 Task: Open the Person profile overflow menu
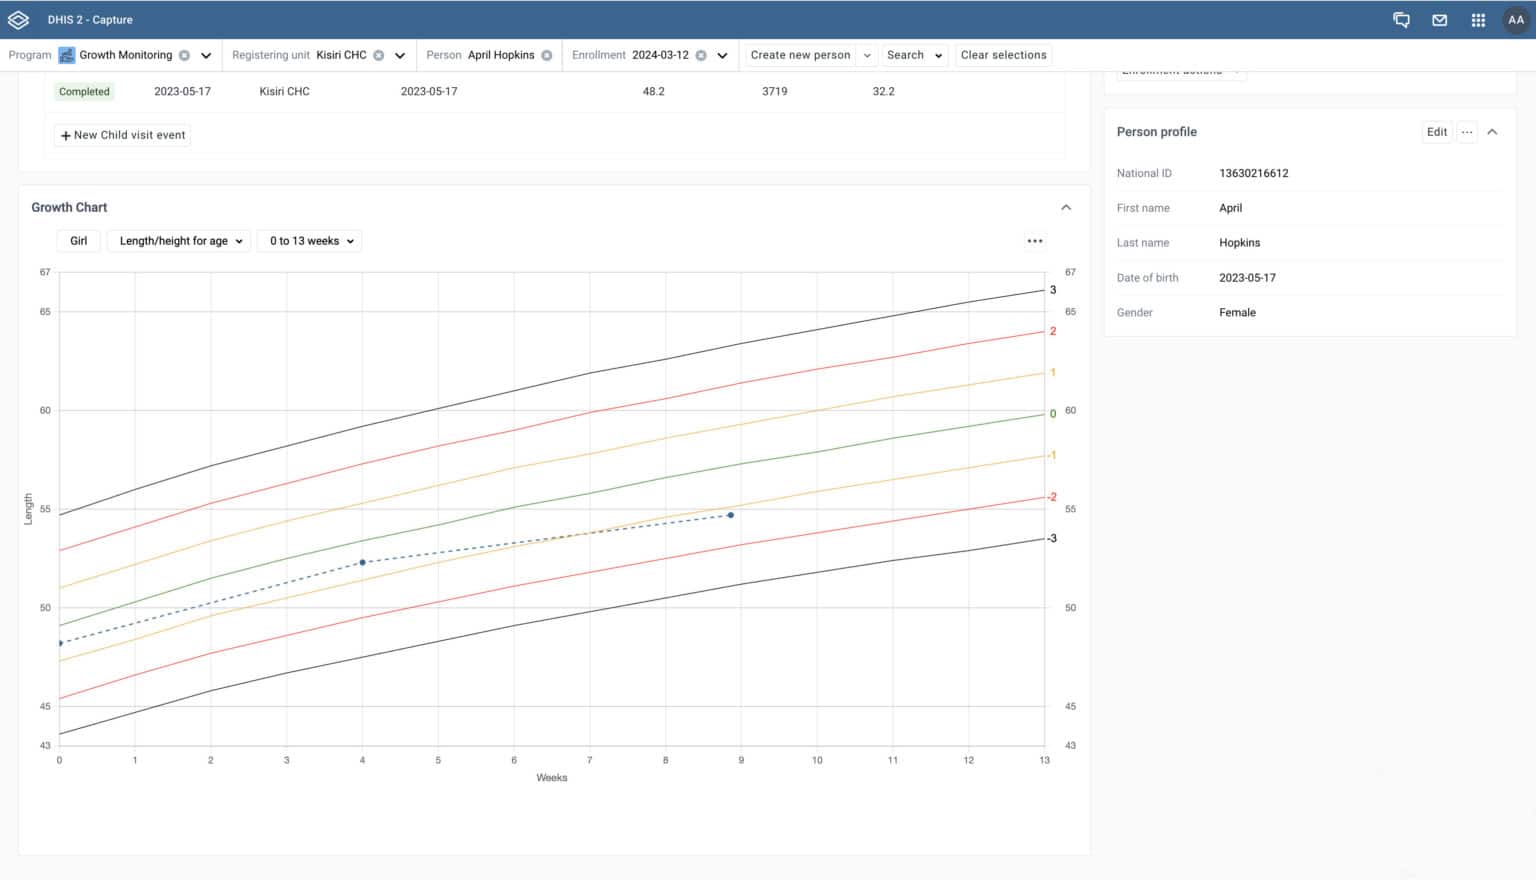(1467, 131)
